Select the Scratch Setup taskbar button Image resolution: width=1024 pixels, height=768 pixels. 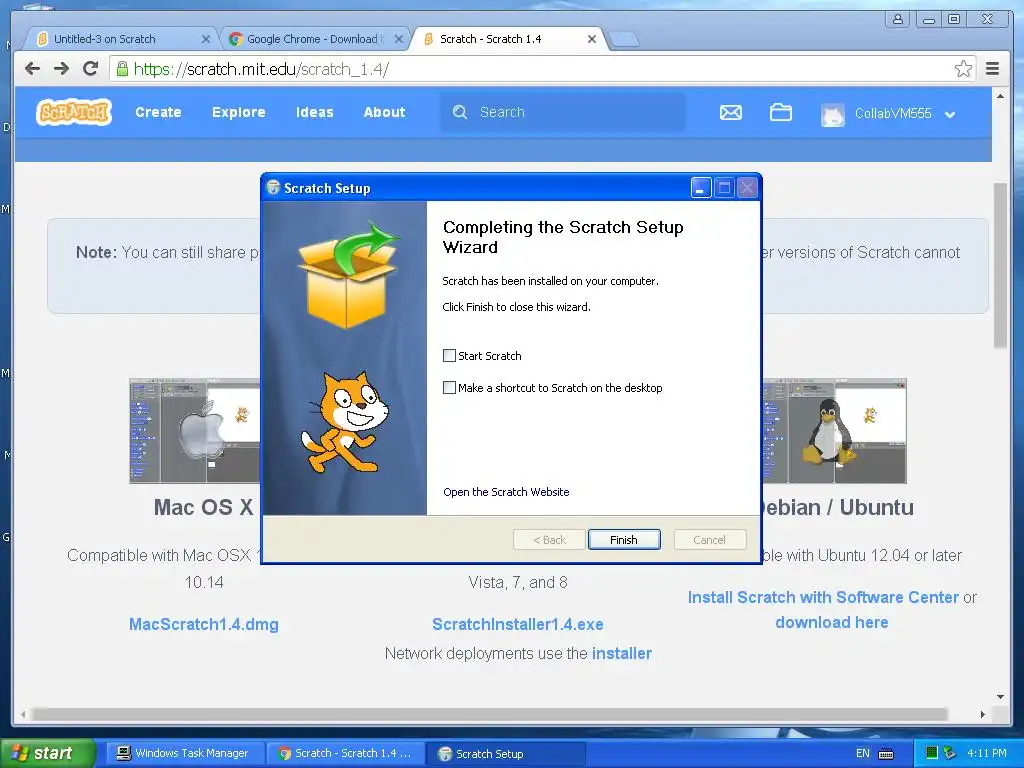(506, 754)
